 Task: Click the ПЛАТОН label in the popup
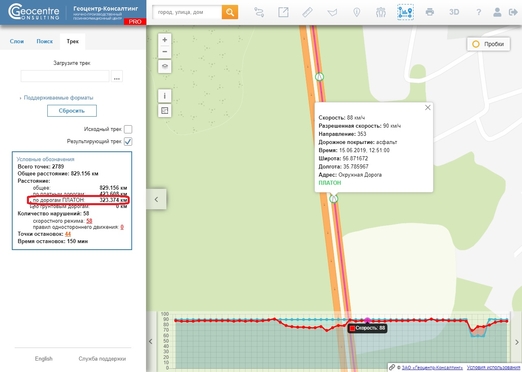point(330,183)
